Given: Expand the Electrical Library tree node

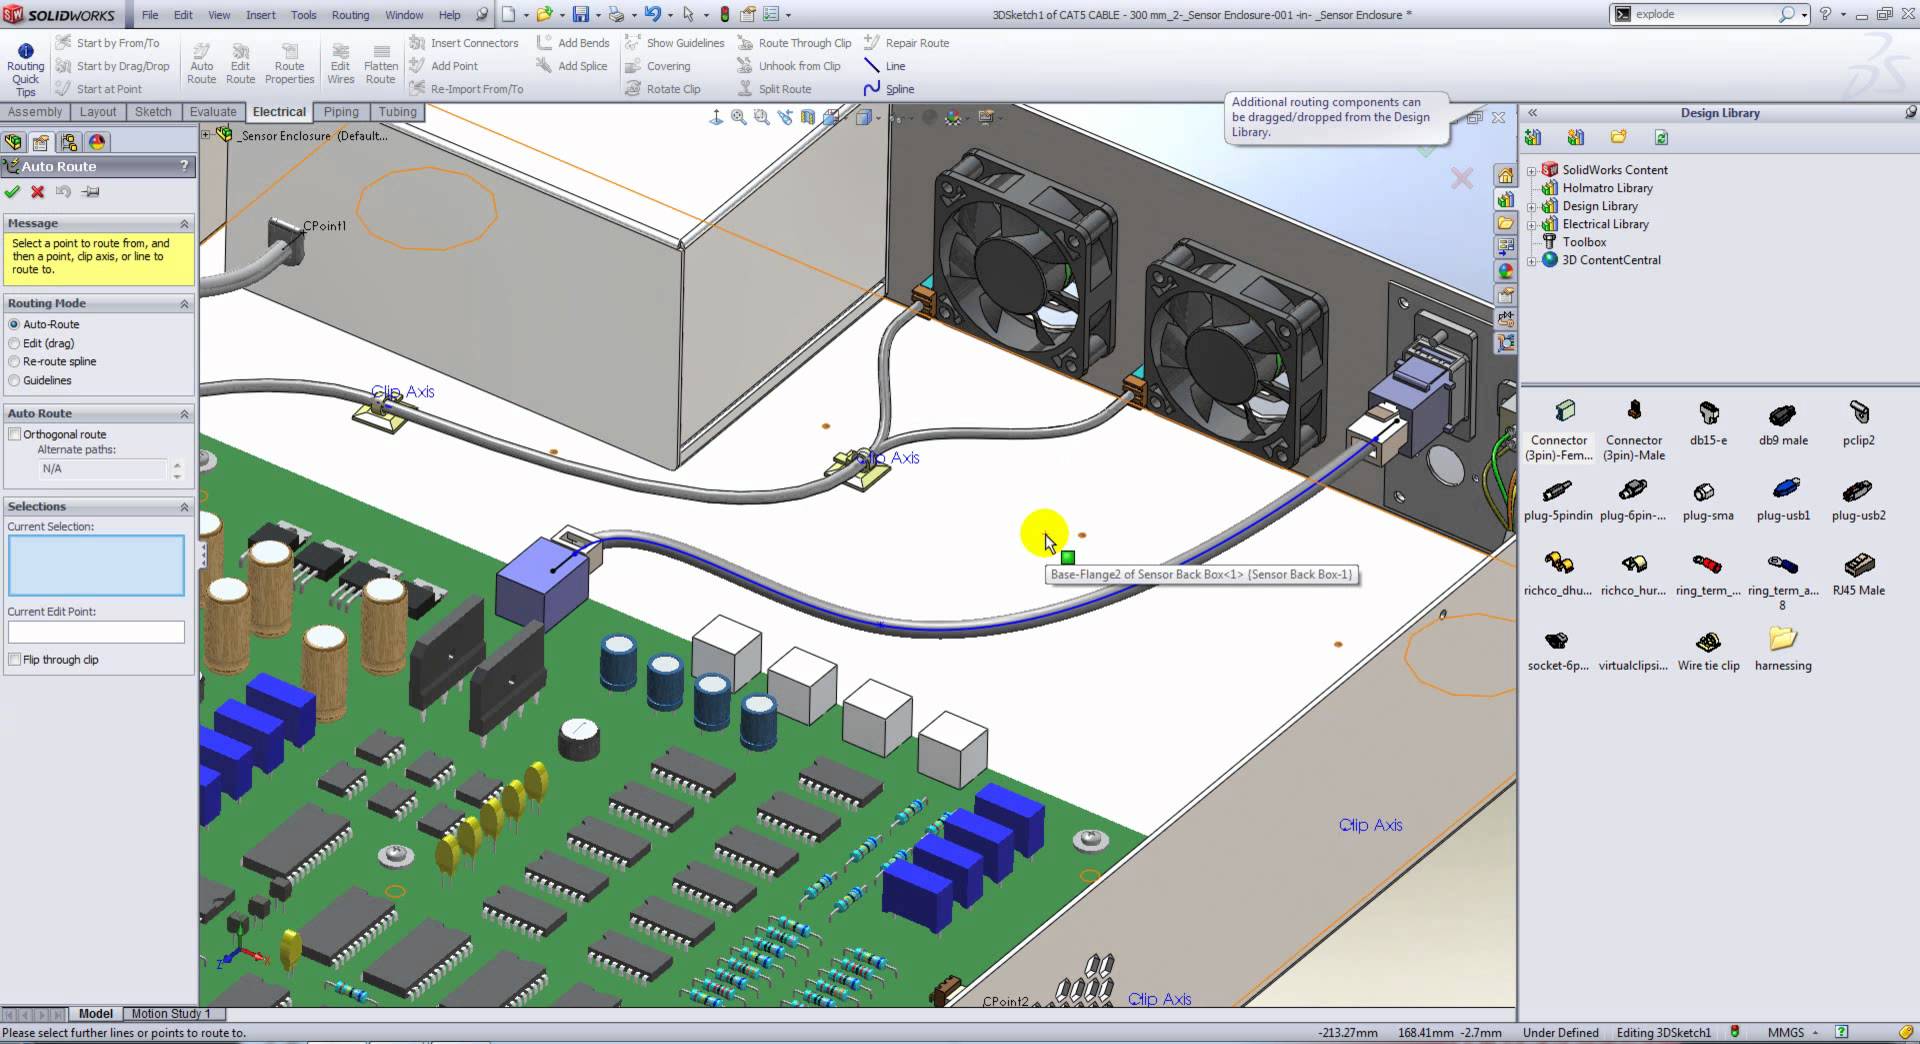Looking at the screenshot, I should (x=1531, y=225).
